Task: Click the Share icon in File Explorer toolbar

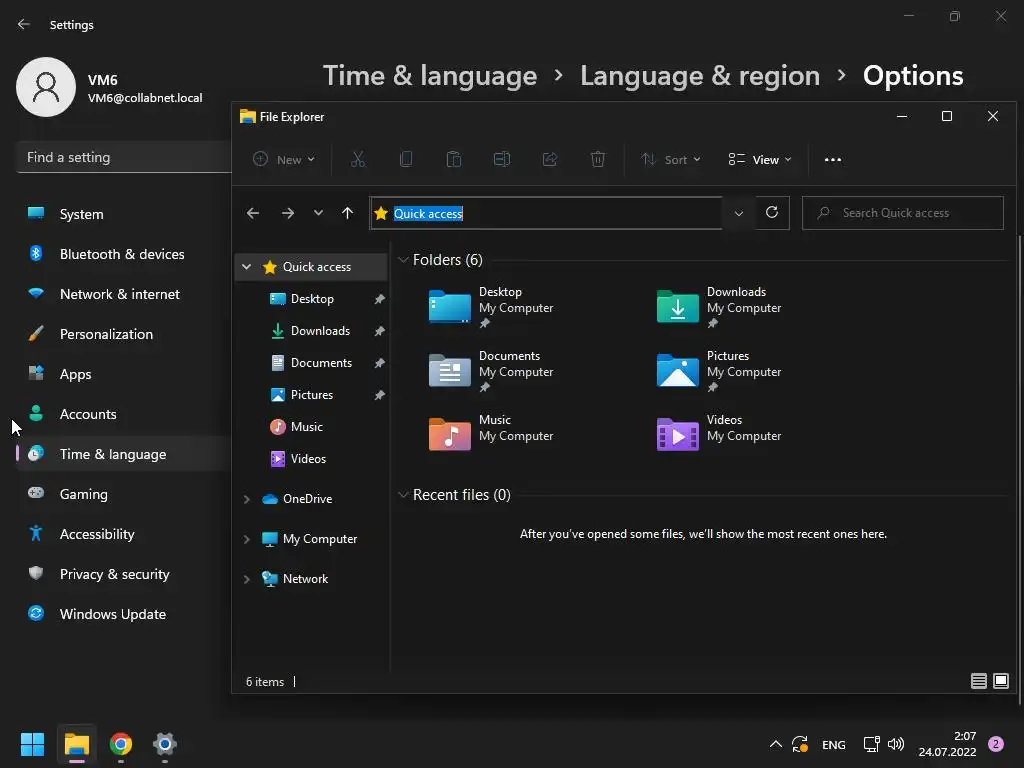Action: [x=550, y=159]
